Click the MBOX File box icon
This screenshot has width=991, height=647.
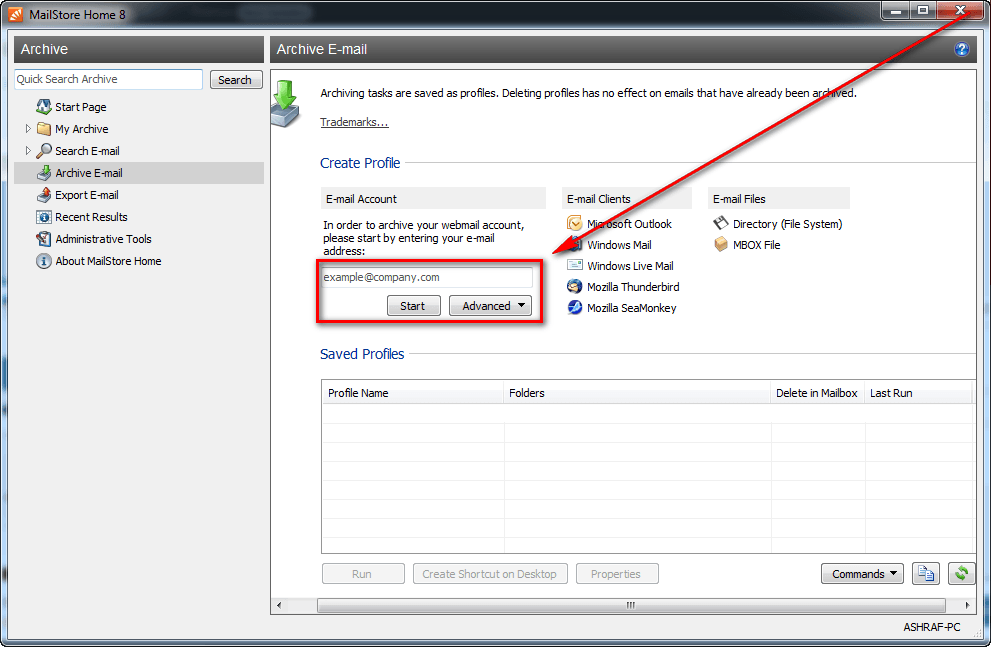(x=720, y=245)
